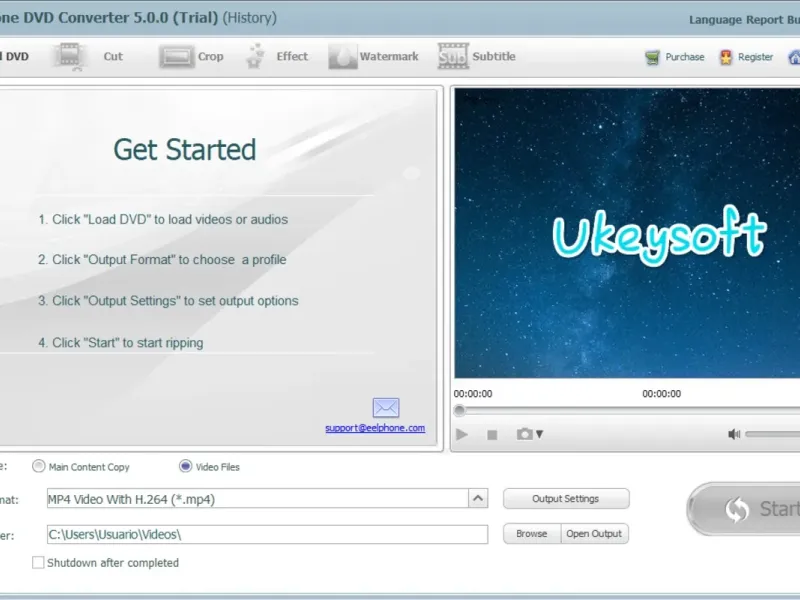
Task: Click the Purchase label text
Action: coord(685,57)
